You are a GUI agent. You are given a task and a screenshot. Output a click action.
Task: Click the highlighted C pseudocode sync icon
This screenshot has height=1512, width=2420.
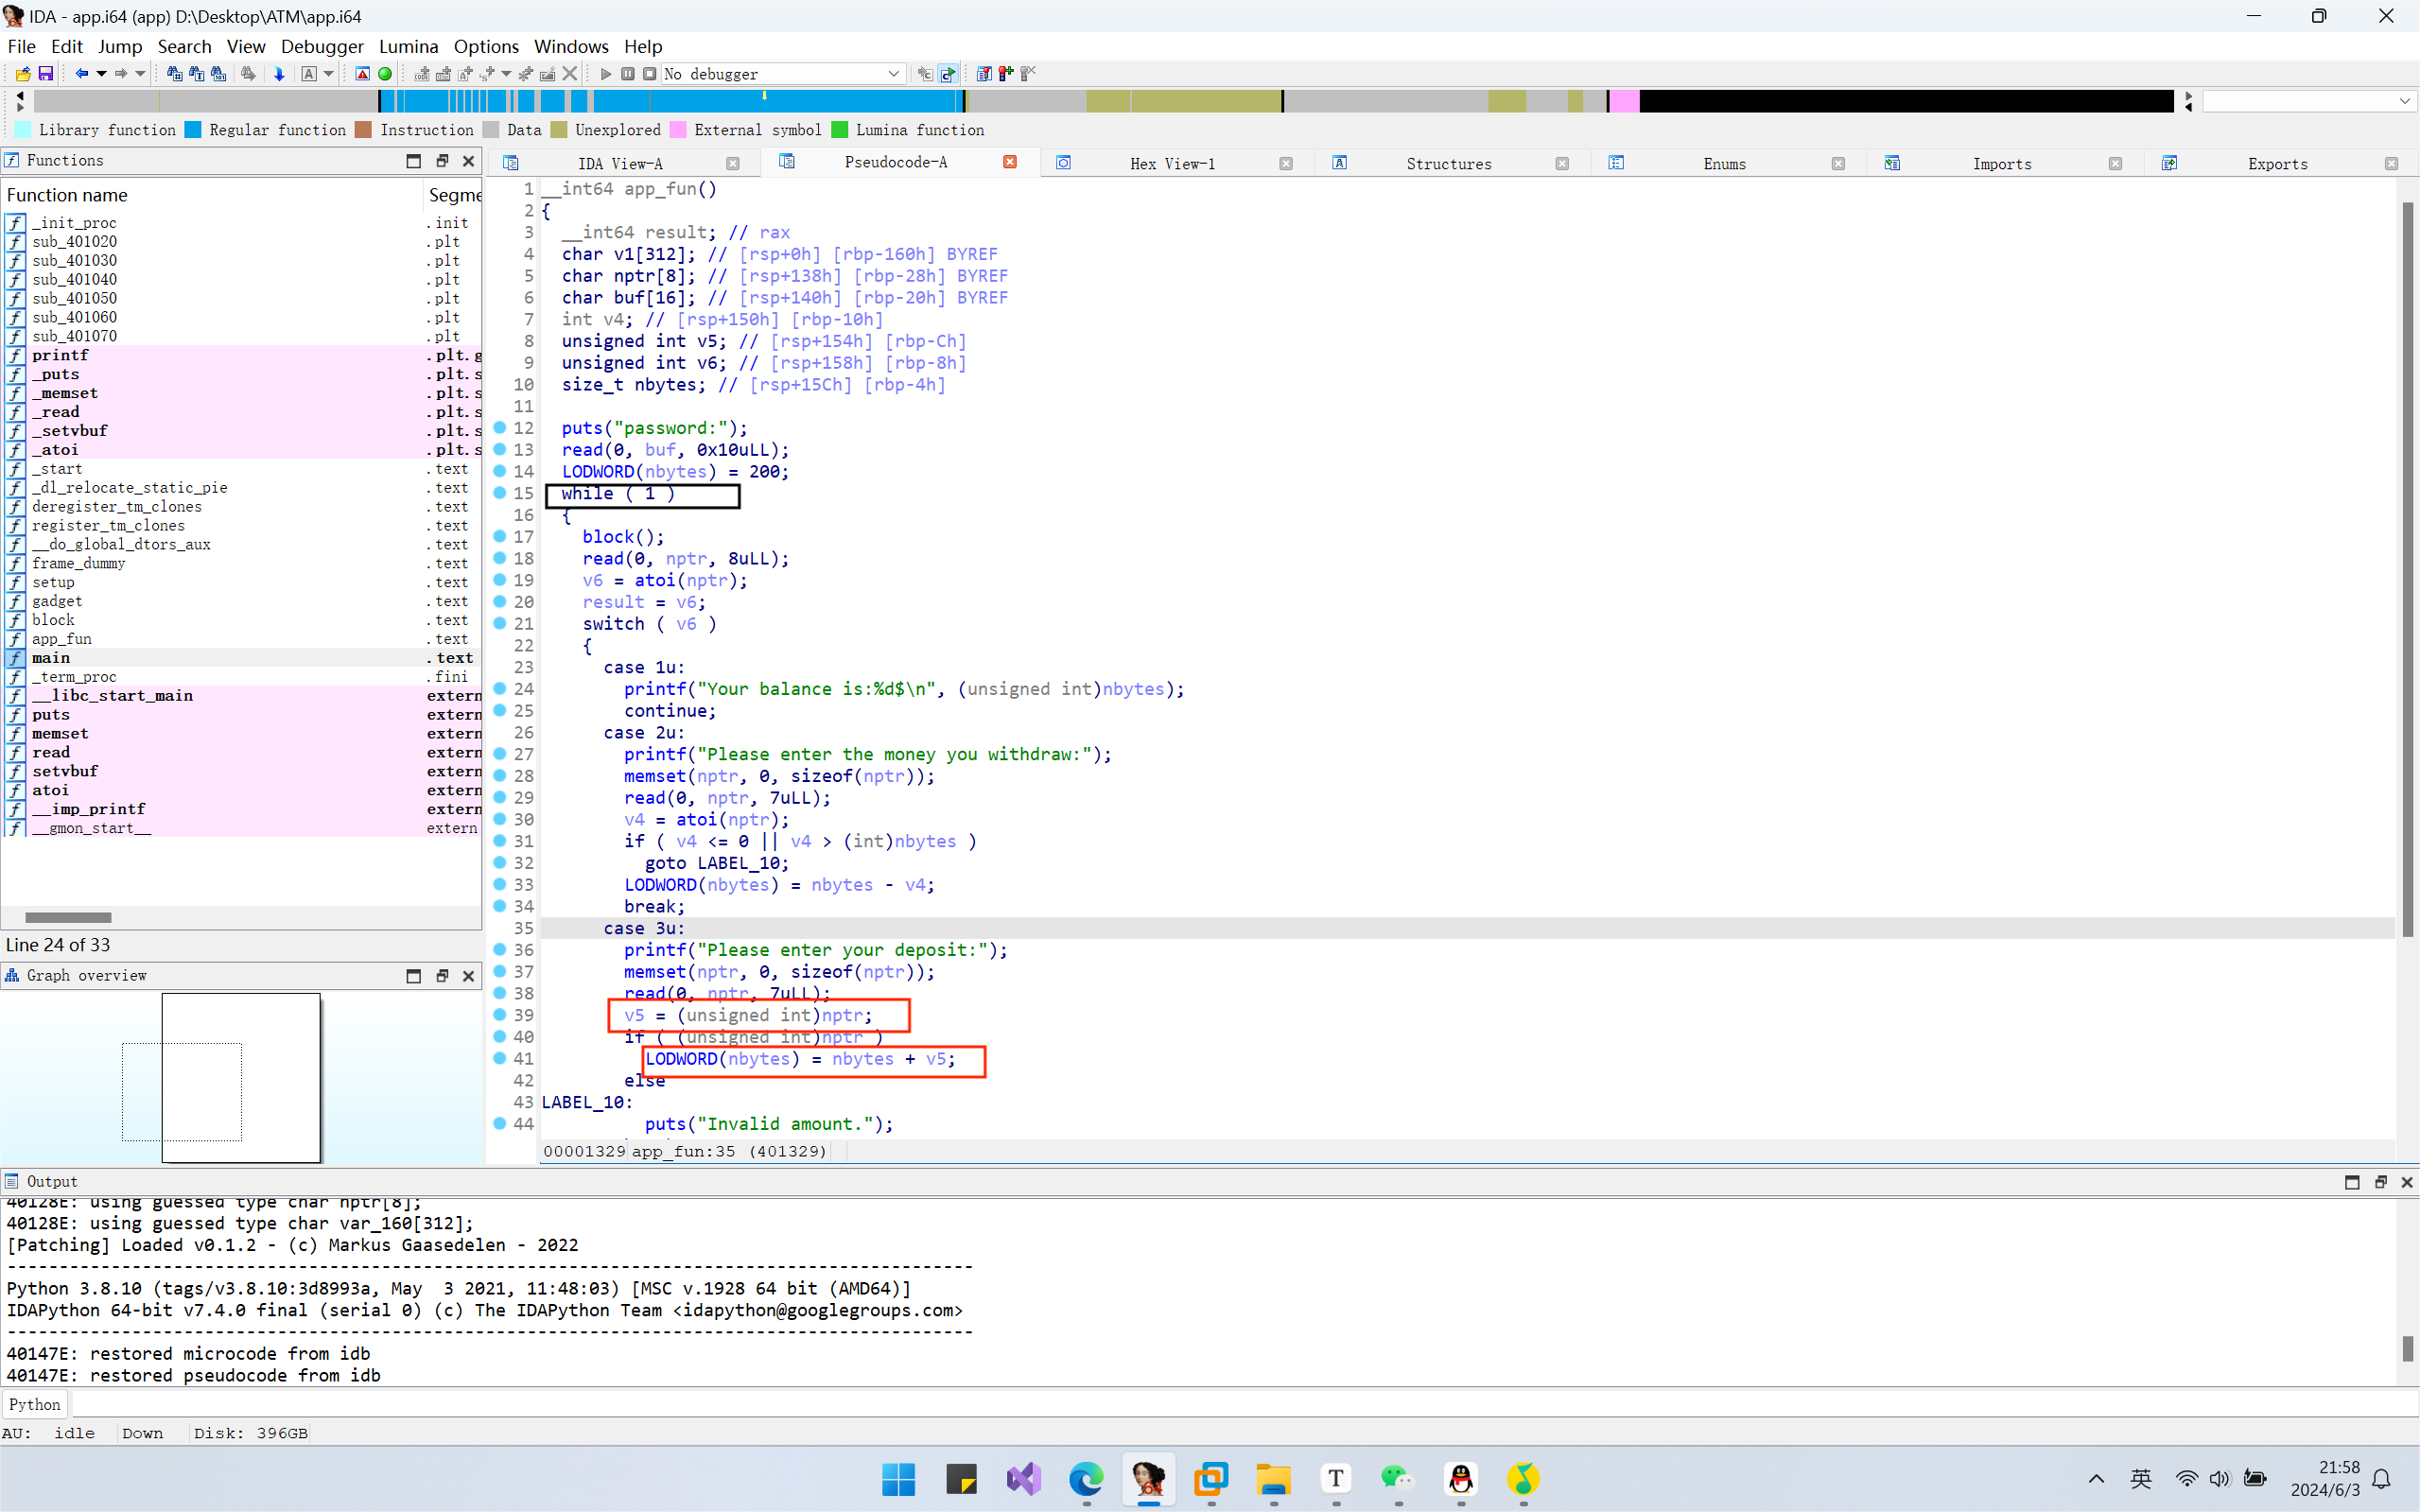(x=948, y=74)
